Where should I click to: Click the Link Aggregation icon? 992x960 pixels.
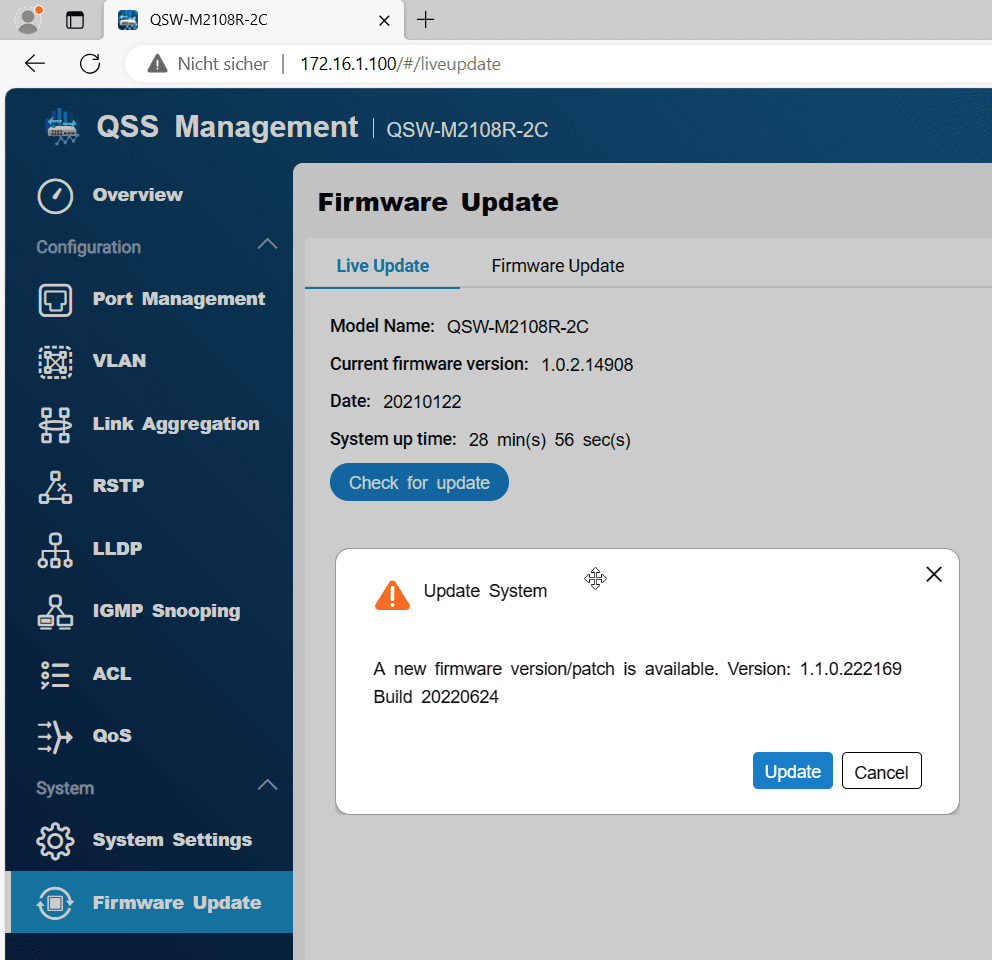pyautogui.click(x=55, y=425)
